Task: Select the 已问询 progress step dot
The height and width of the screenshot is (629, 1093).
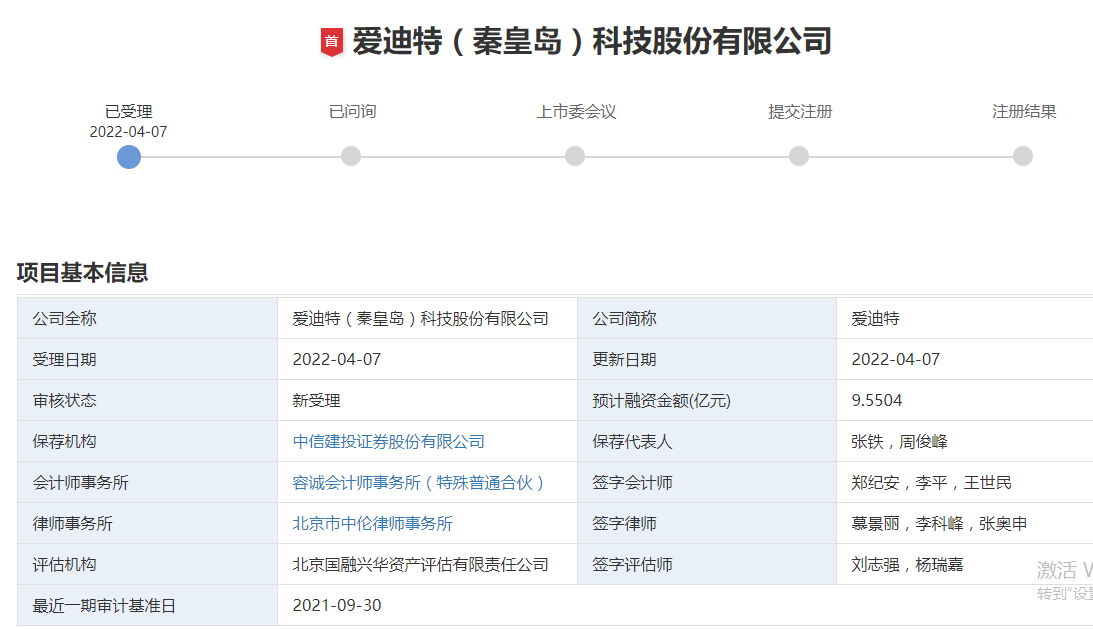Action: pyautogui.click(x=351, y=156)
